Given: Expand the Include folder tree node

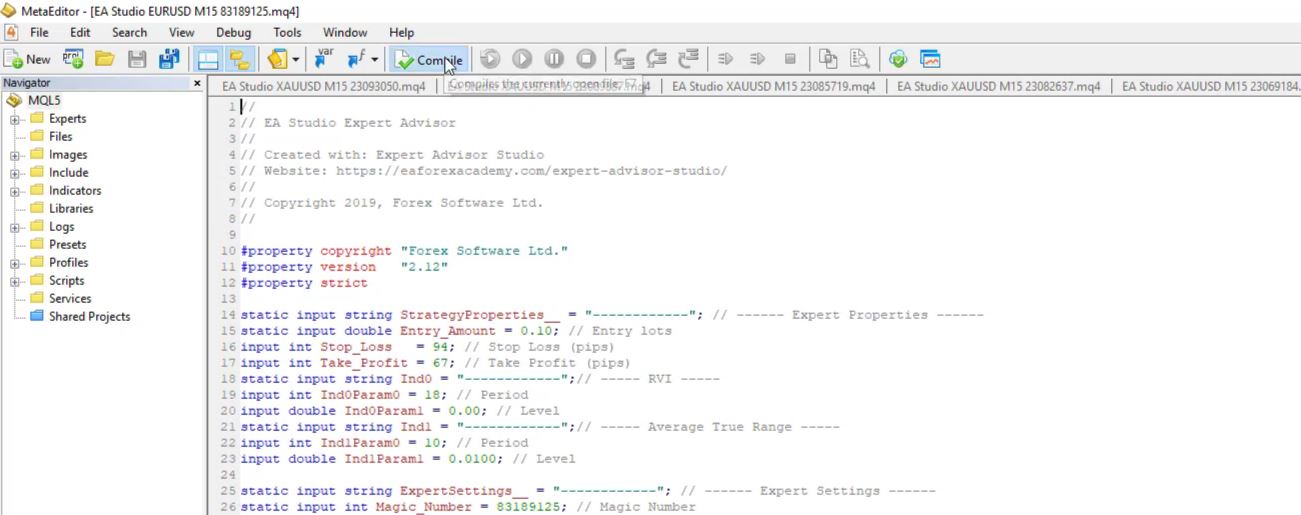Looking at the screenshot, I should 15,173.
